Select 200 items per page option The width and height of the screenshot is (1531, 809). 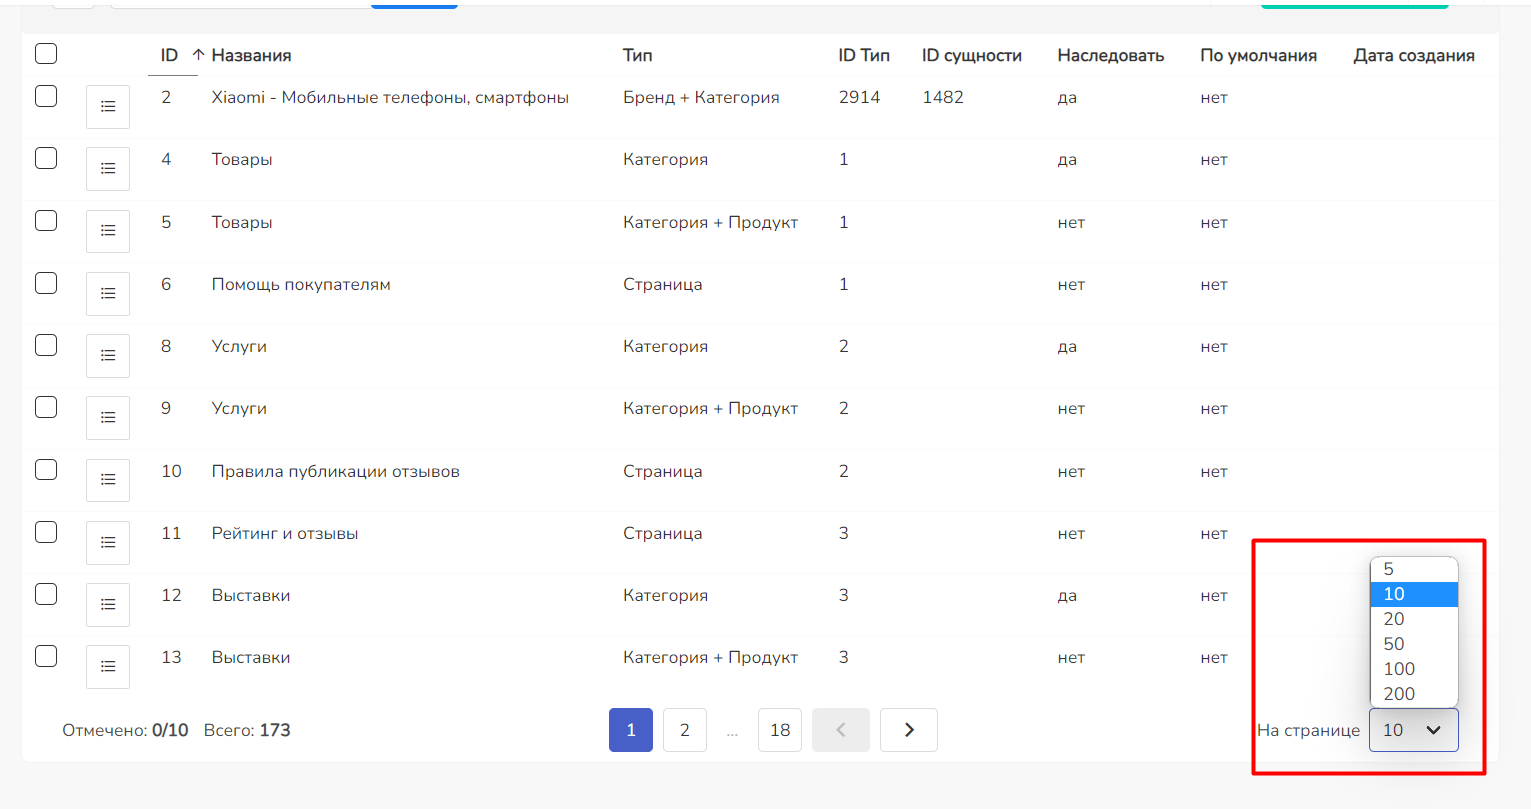[x=1399, y=694]
